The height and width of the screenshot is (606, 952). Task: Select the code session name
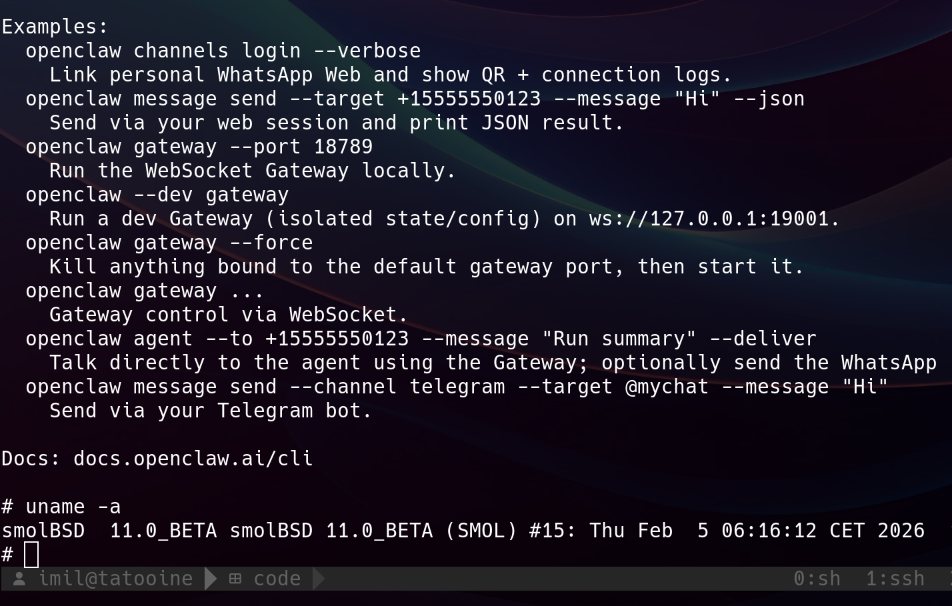[x=277, y=579]
